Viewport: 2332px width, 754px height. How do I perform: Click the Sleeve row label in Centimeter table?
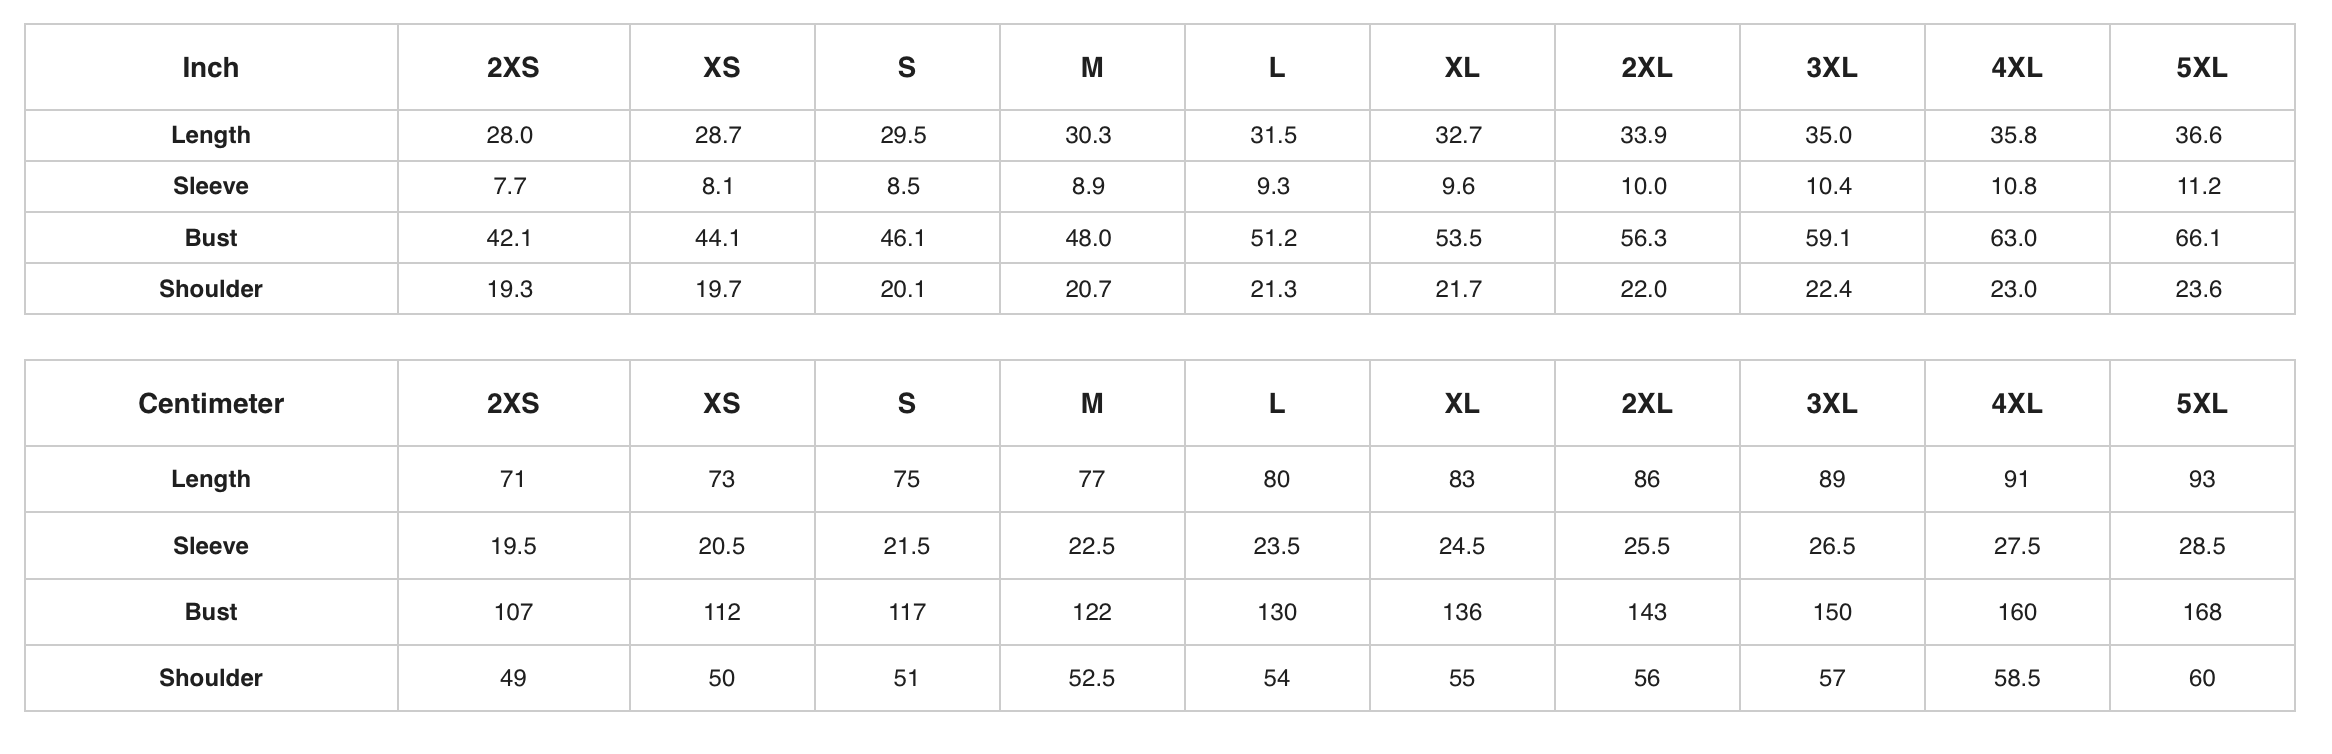click(210, 546)
